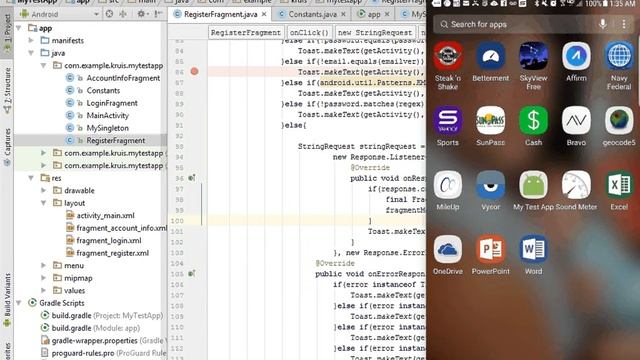Open the Word app
This screenshot has width=640, height=360.
(x=533, y=249)
